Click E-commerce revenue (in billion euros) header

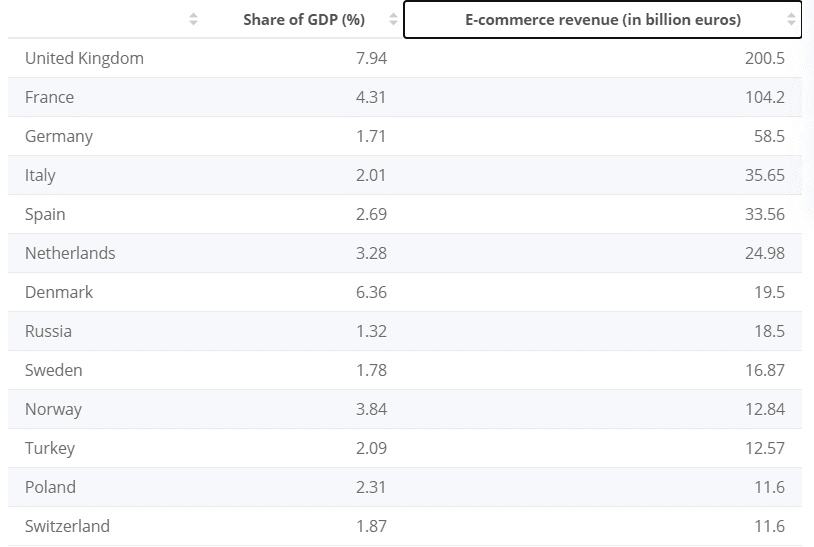pyautogui.click(x=603, y=19)
